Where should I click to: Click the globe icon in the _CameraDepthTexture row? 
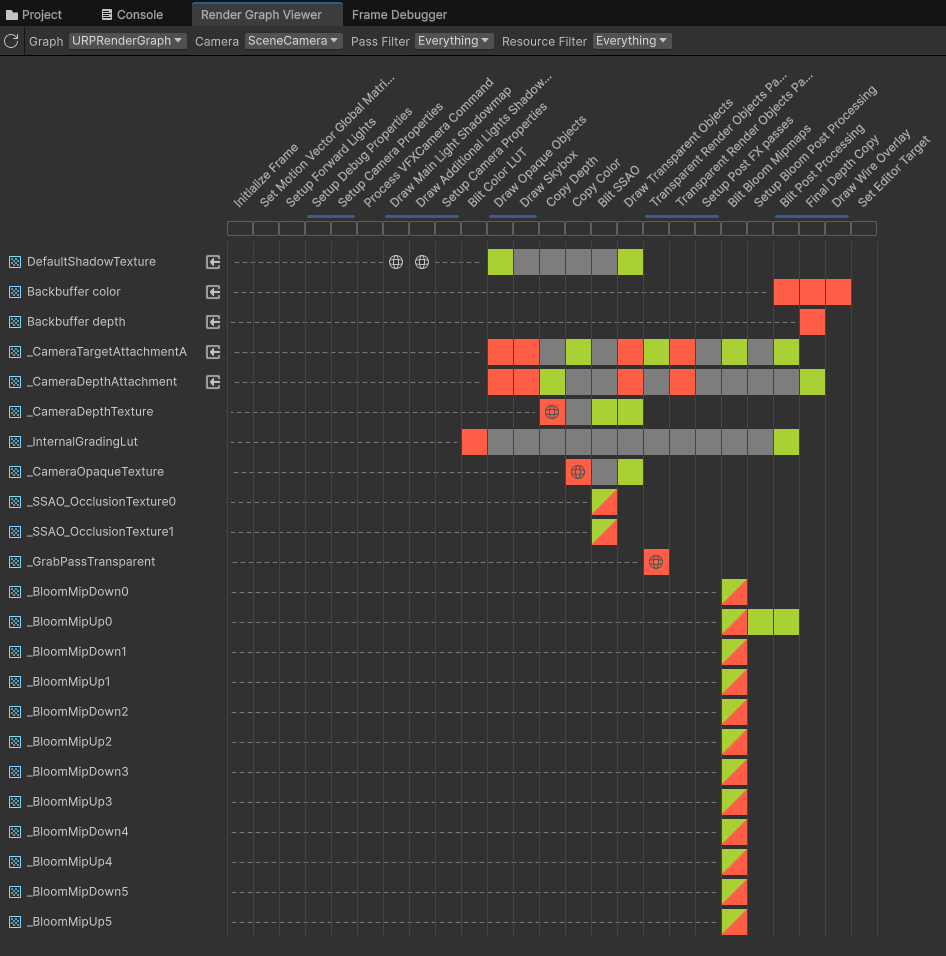point(552,411)
